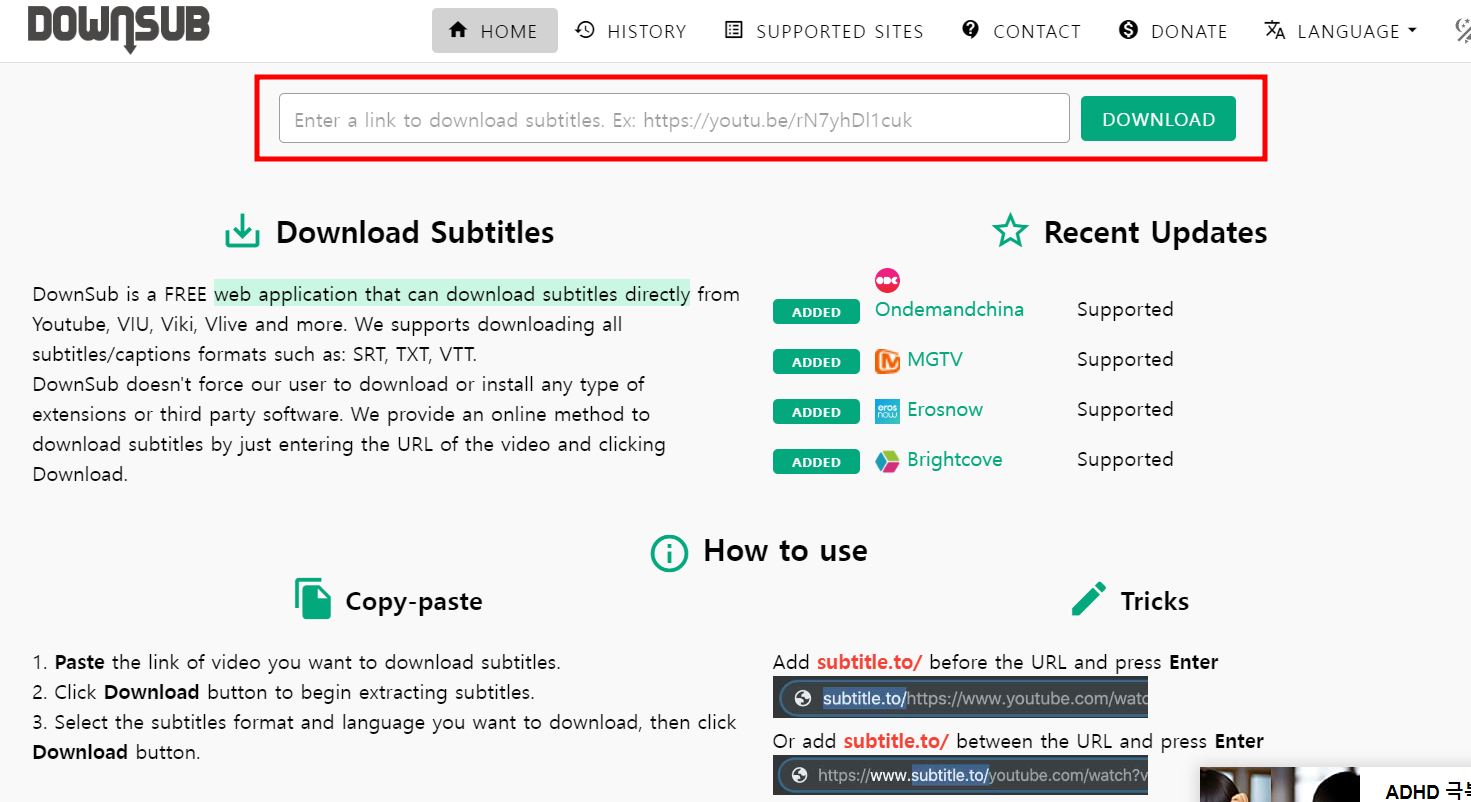Click the Download Subtitles arrow icon
The image size is (1471, 802).
pos(242,231)
